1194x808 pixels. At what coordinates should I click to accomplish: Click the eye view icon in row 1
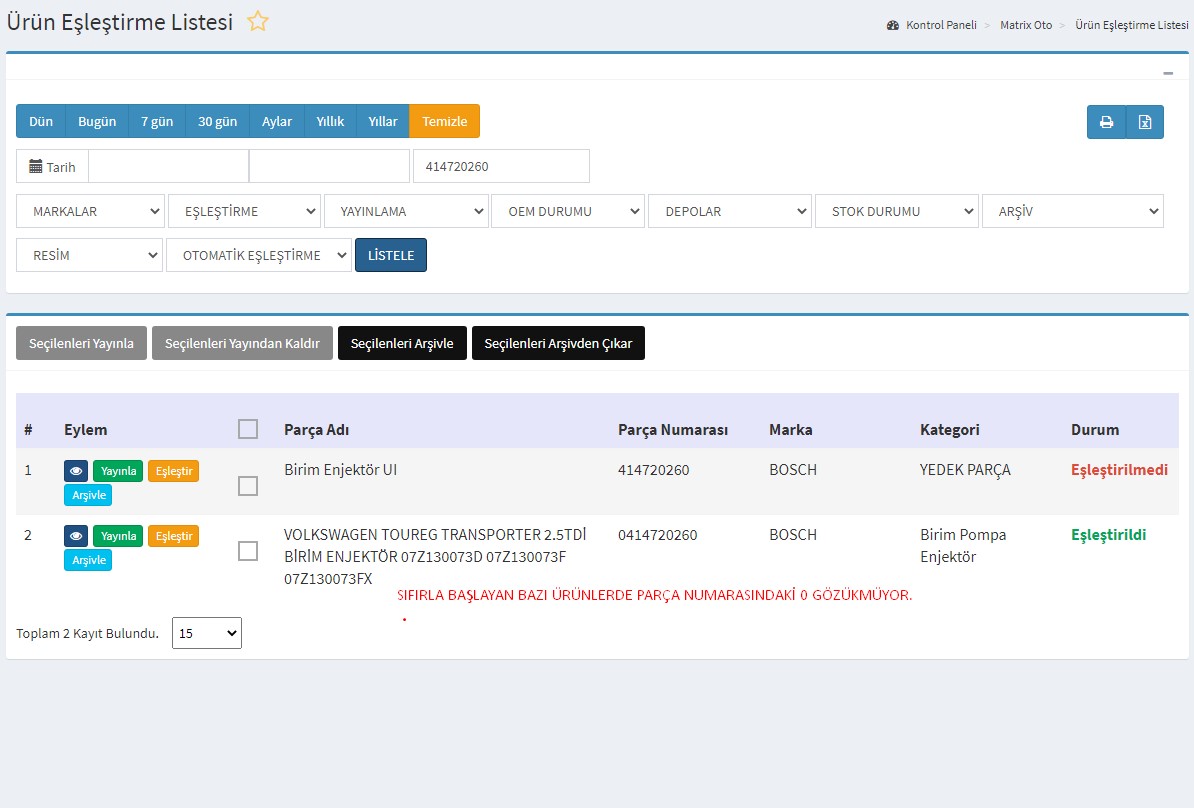(x=76, y=471)
